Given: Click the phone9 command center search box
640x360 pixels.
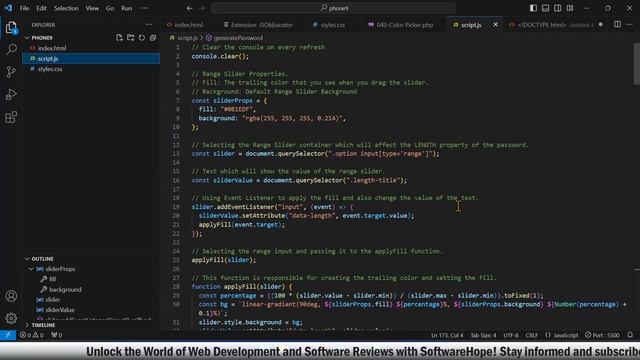Looking at the screenshot, I should pos(333,8).
